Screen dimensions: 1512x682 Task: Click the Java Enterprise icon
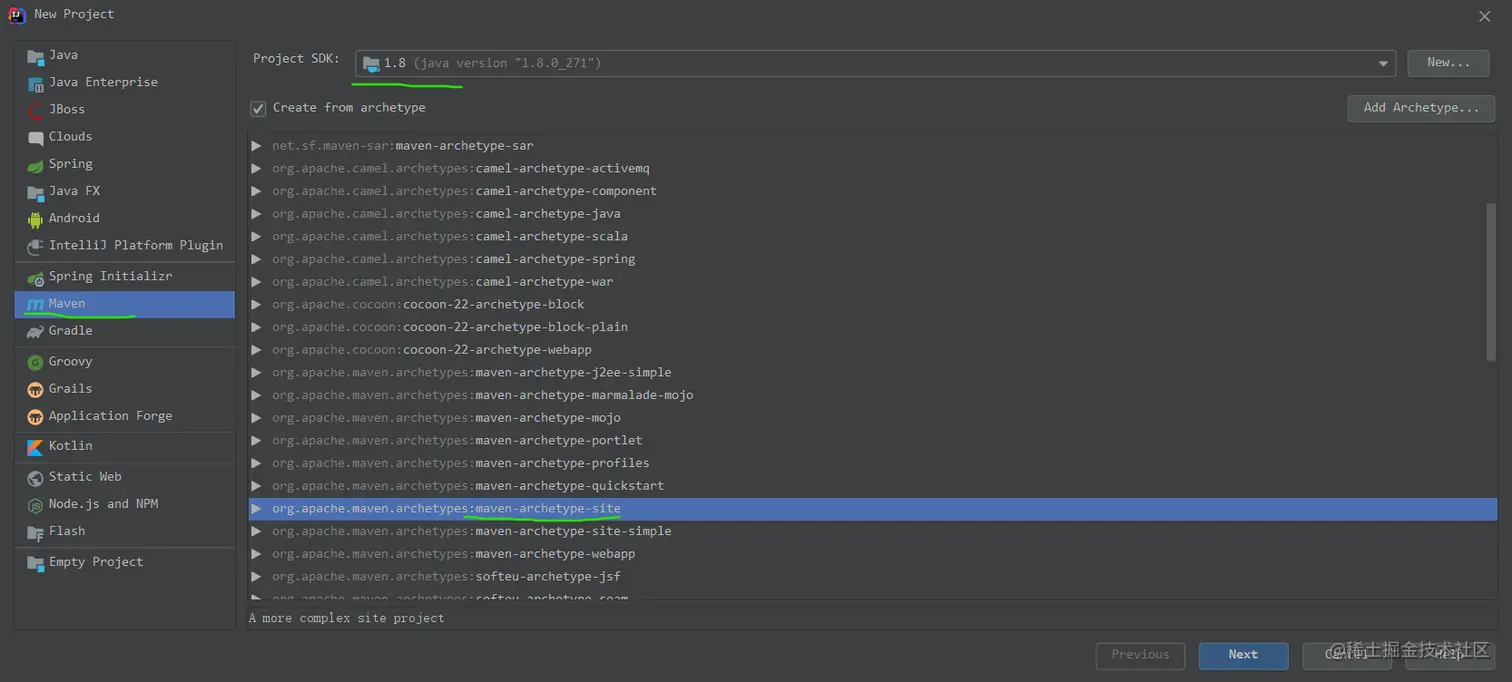35,83
